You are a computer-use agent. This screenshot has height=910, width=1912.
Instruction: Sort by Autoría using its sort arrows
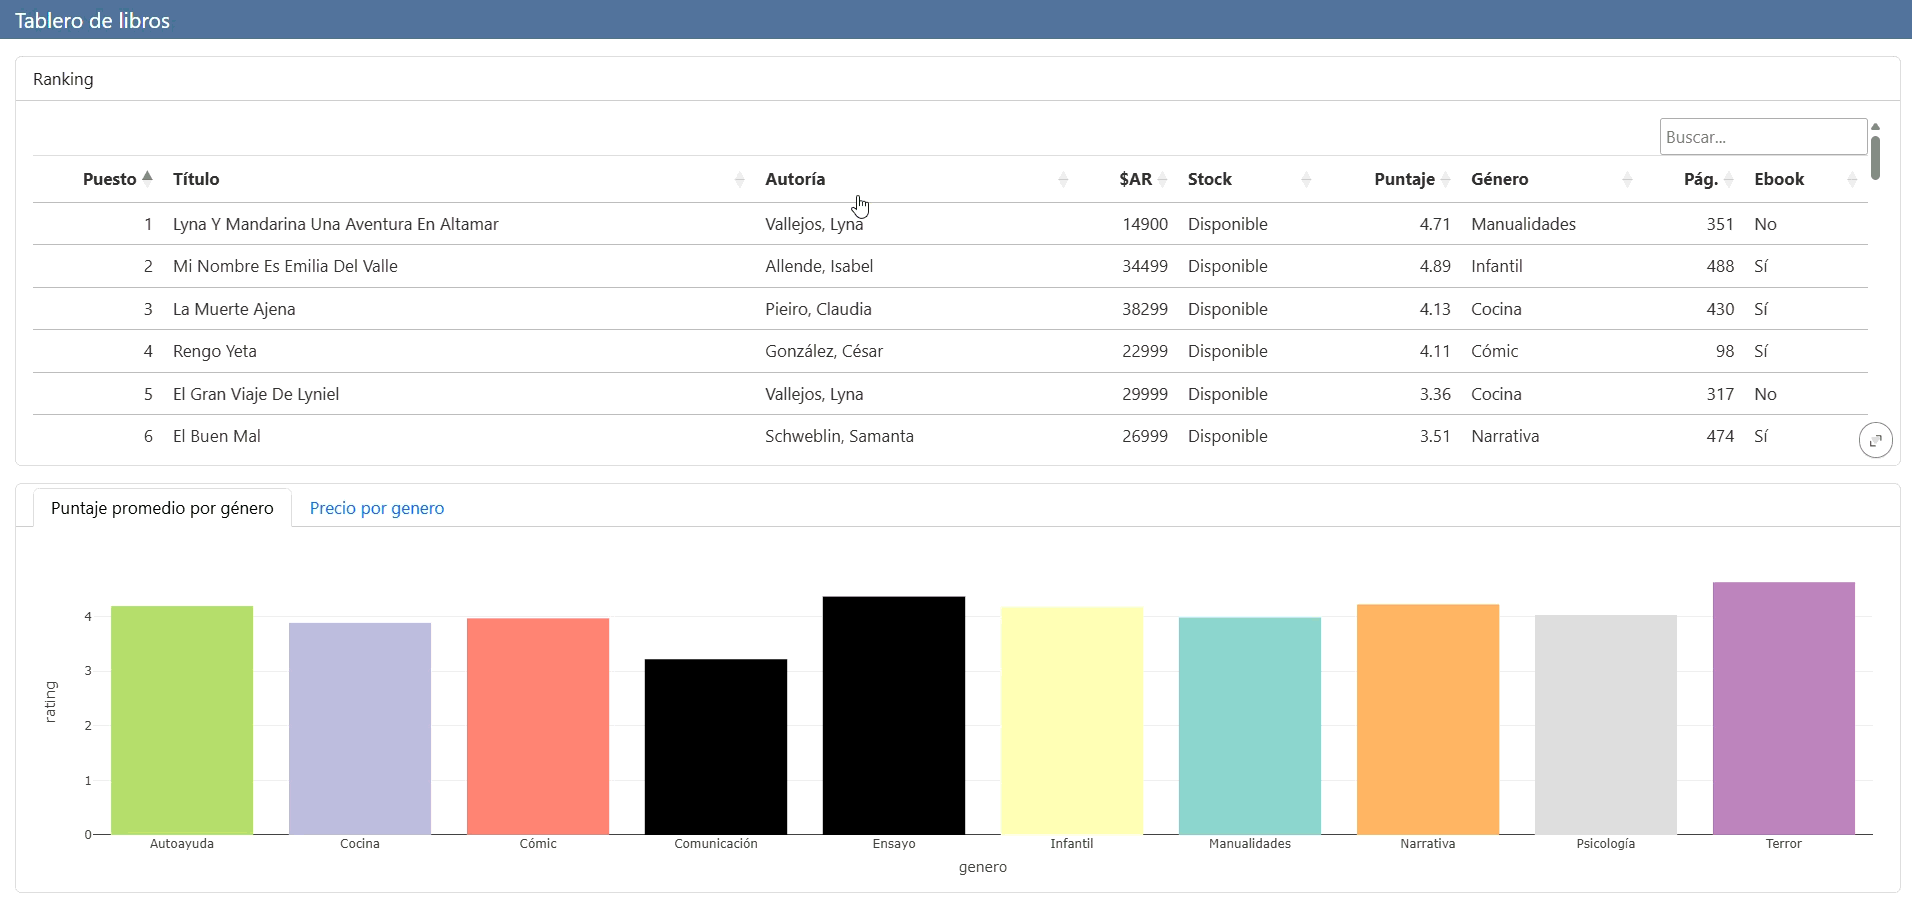pyautogui.click(x=1062, y=179)
